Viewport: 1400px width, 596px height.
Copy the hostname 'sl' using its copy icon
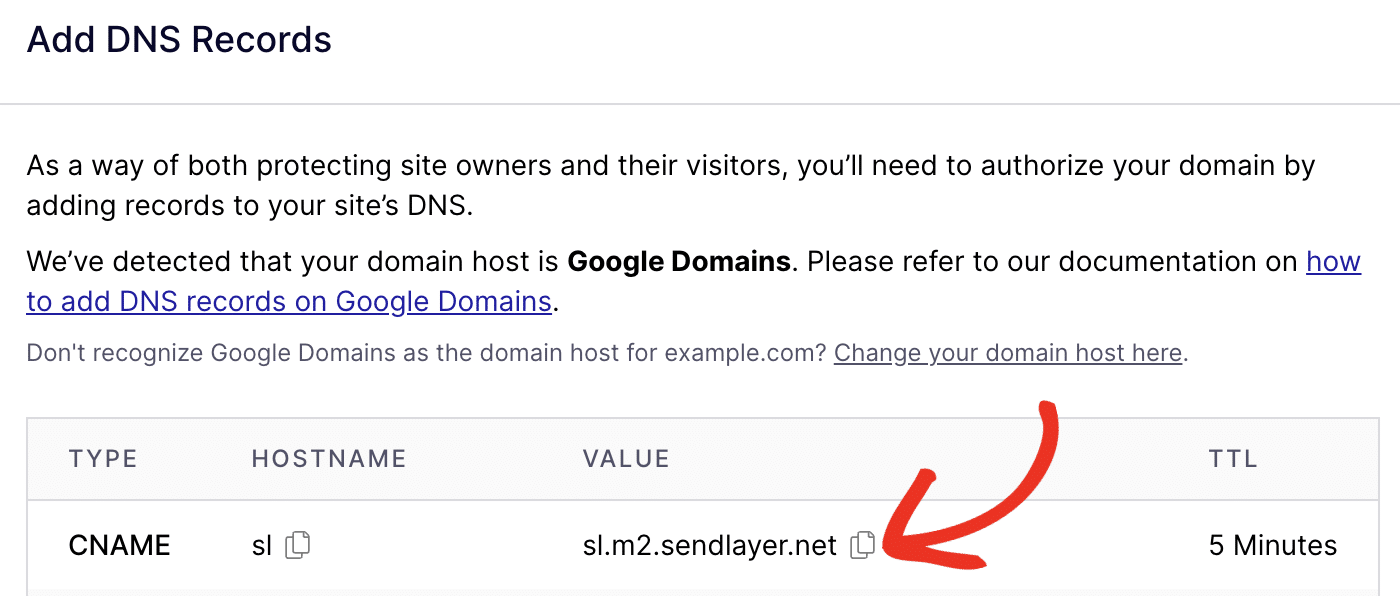click(x=297, y=545)
